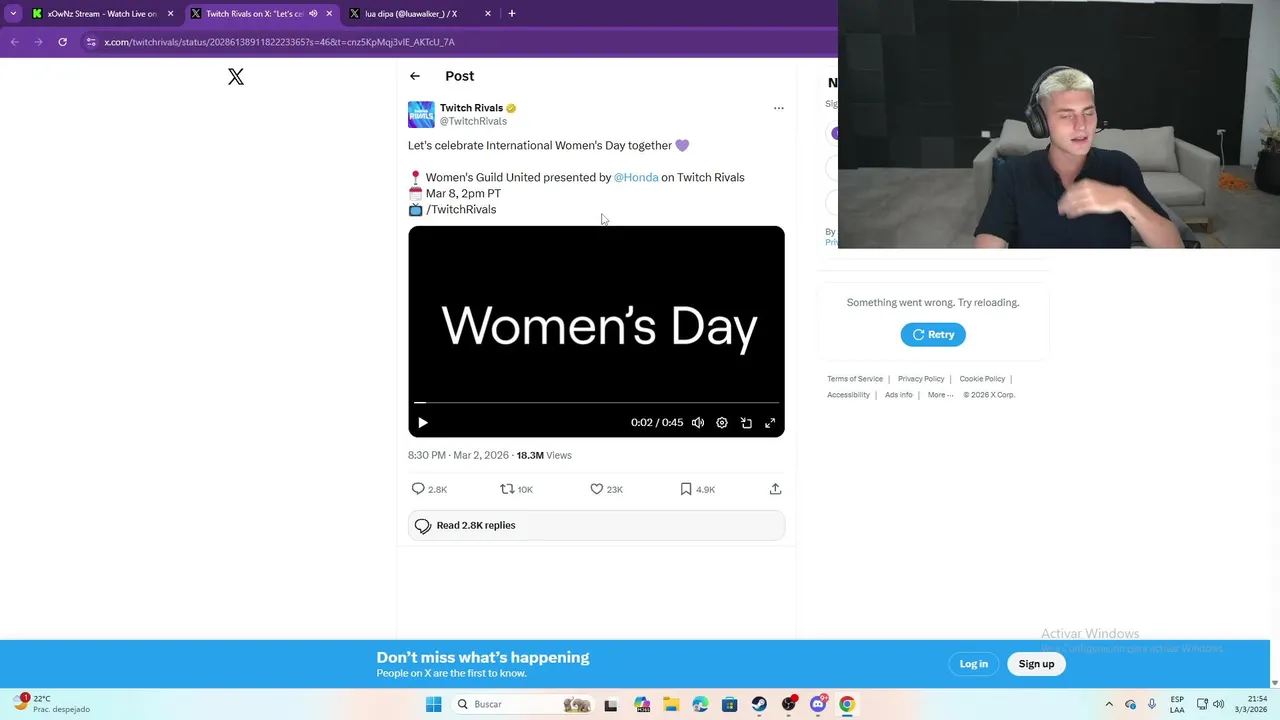Open the volume tray icon
1280x720 pixels.
point(1218,704)
